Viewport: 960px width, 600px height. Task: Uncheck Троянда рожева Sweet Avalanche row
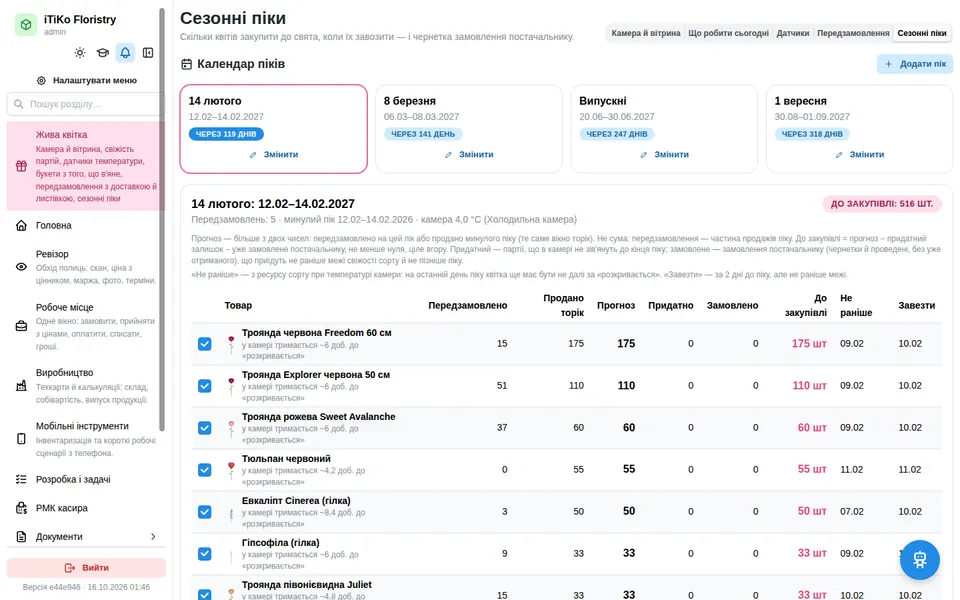tap(204, 428)
